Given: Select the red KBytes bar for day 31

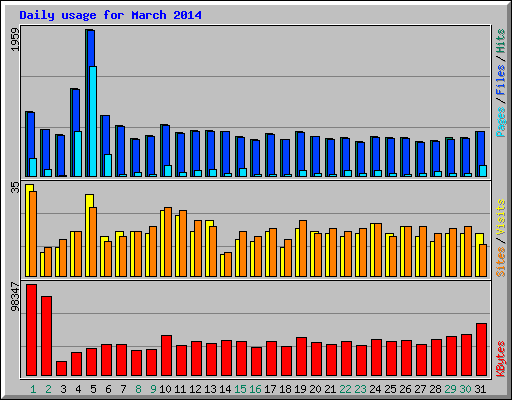Looking at the screenshot, I should click(x=482, y=350).
